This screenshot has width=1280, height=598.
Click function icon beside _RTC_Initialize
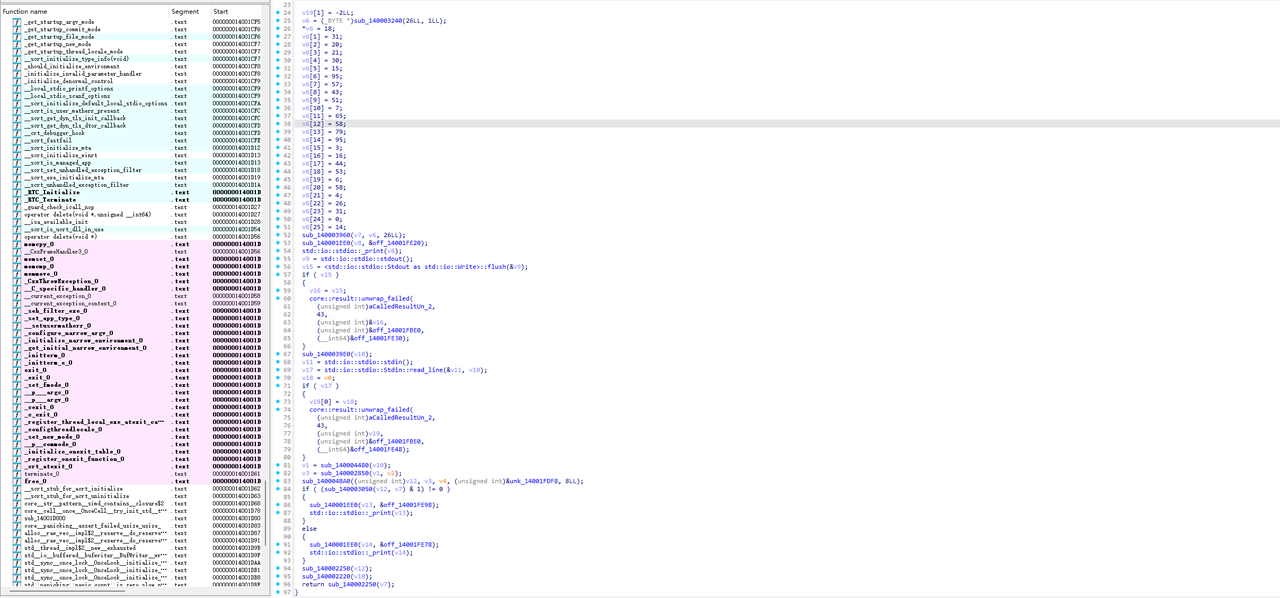click(17, 192)
